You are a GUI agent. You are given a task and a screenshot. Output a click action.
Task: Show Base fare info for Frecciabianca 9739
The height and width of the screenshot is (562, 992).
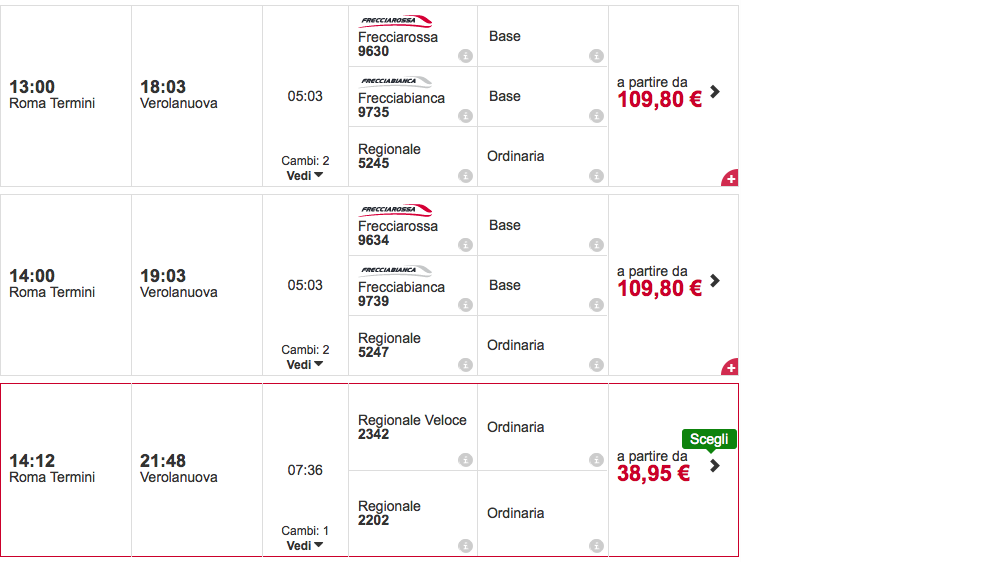pos(597,305)
